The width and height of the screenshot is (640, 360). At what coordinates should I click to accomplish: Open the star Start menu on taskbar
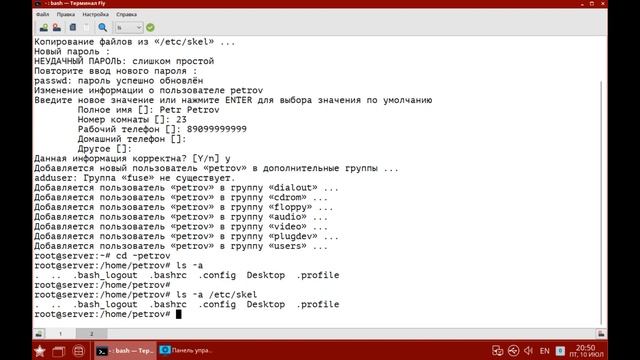[x=40, y=351]
